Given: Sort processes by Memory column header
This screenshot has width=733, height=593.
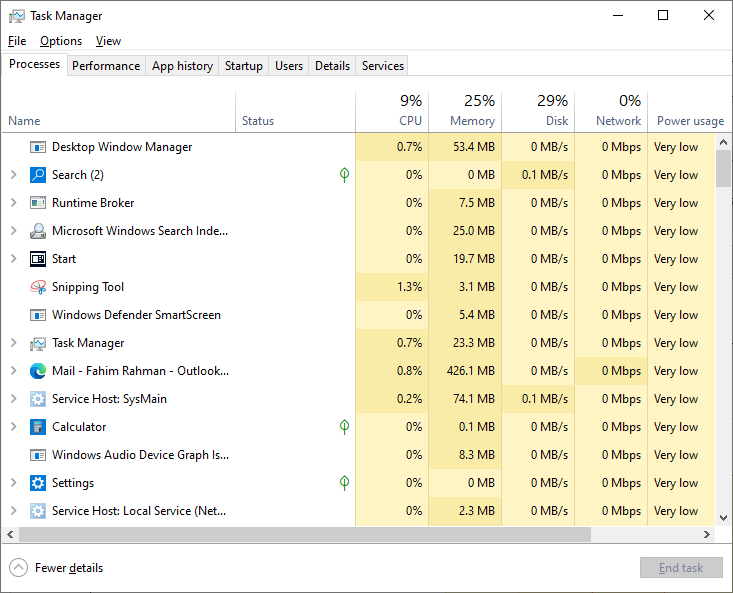Looking at the screenshot, I should coord(465,111).
